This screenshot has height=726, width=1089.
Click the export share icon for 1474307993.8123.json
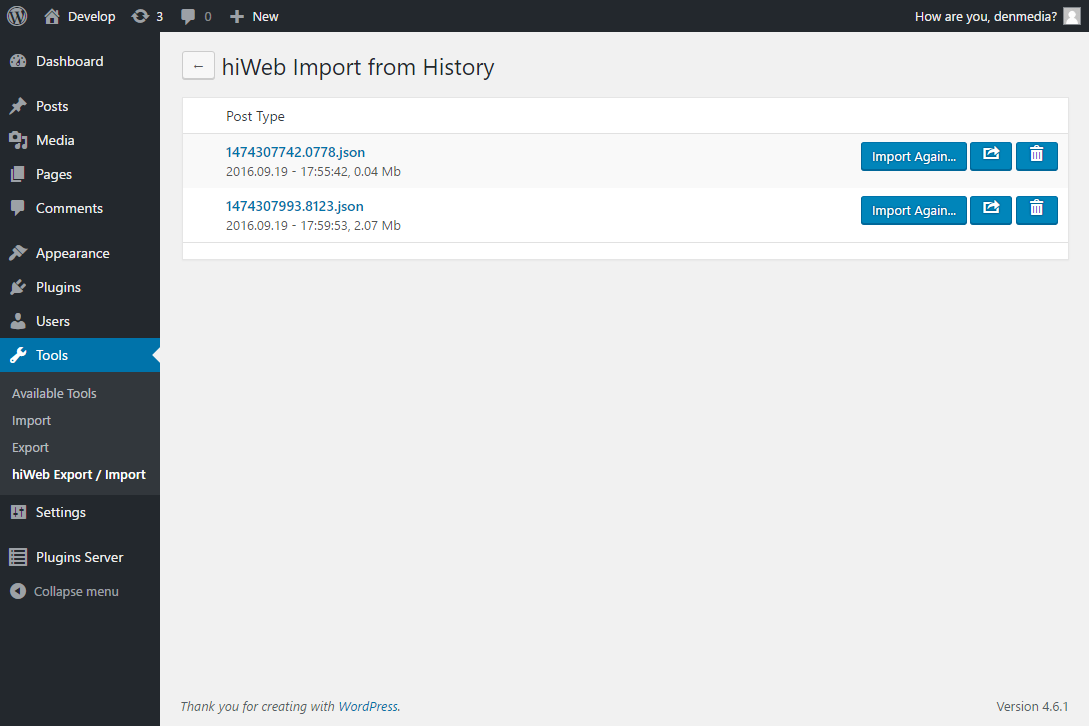point(991,211)
